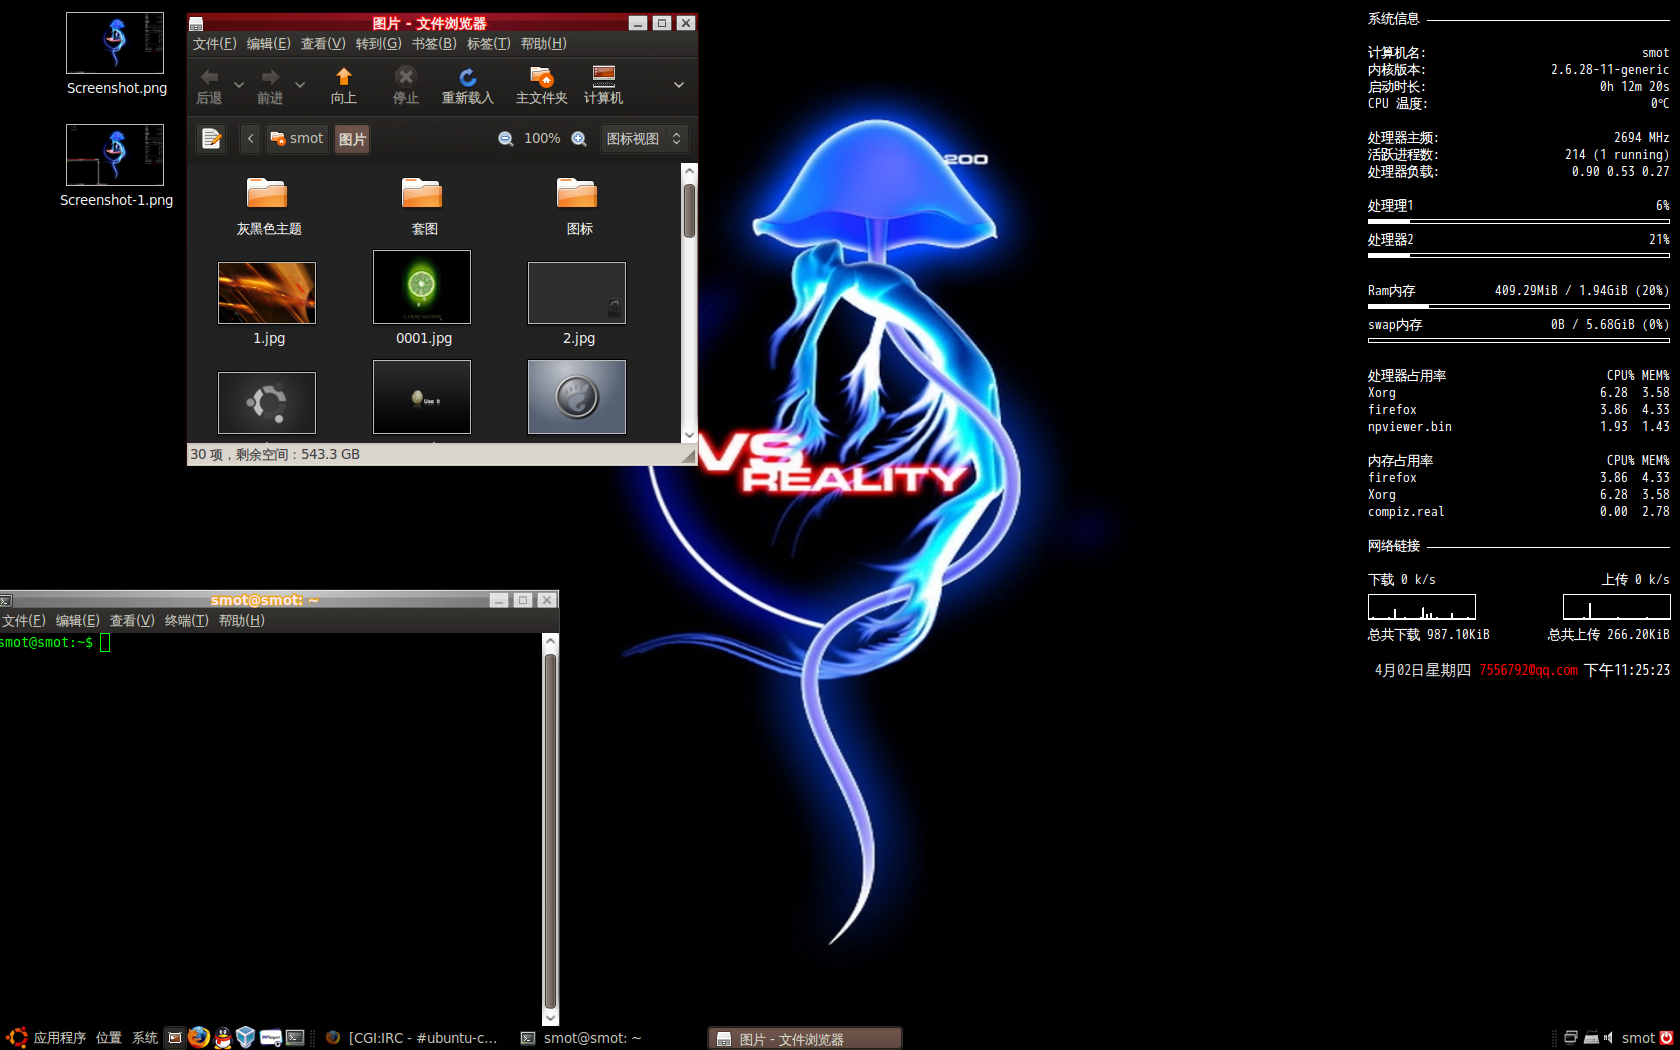Launch Firefox from the bottom panel
The width and height of the screenshot is (1680, 1050).
click(x=199, y=1037)
